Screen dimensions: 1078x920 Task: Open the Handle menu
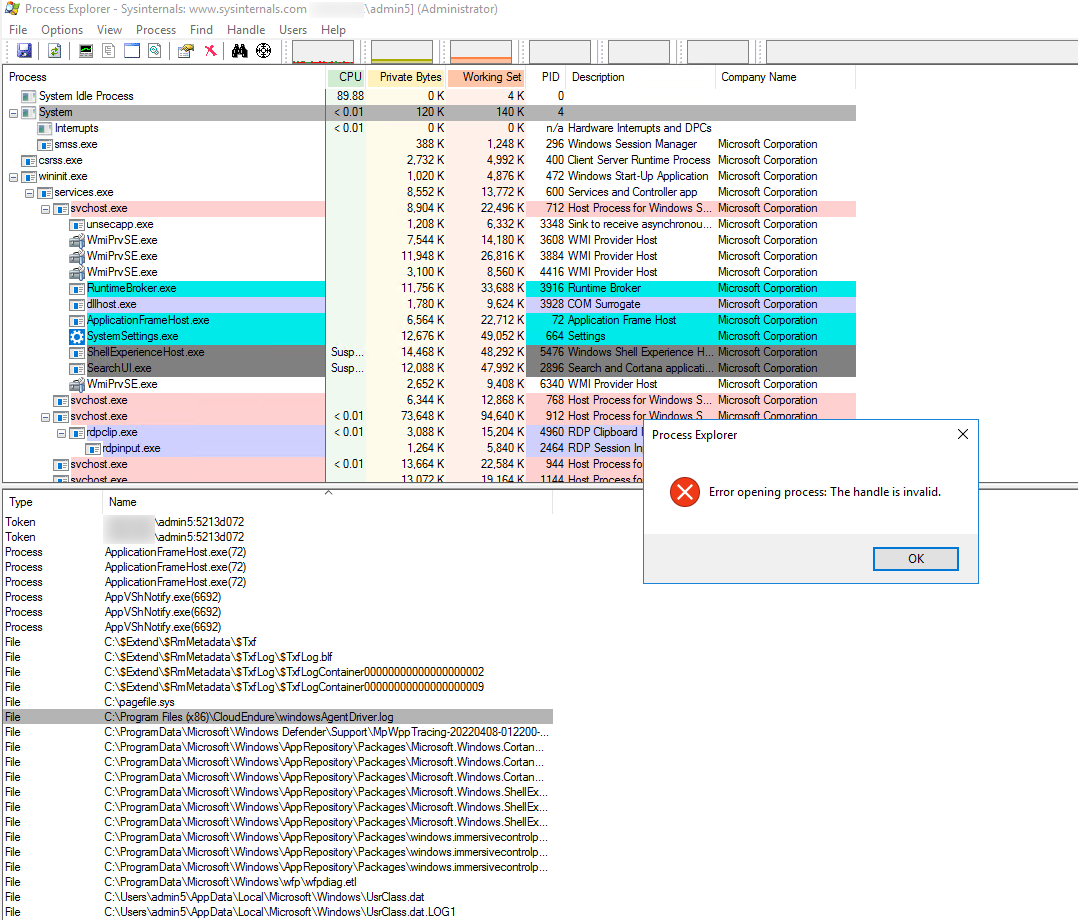point(246,30)
